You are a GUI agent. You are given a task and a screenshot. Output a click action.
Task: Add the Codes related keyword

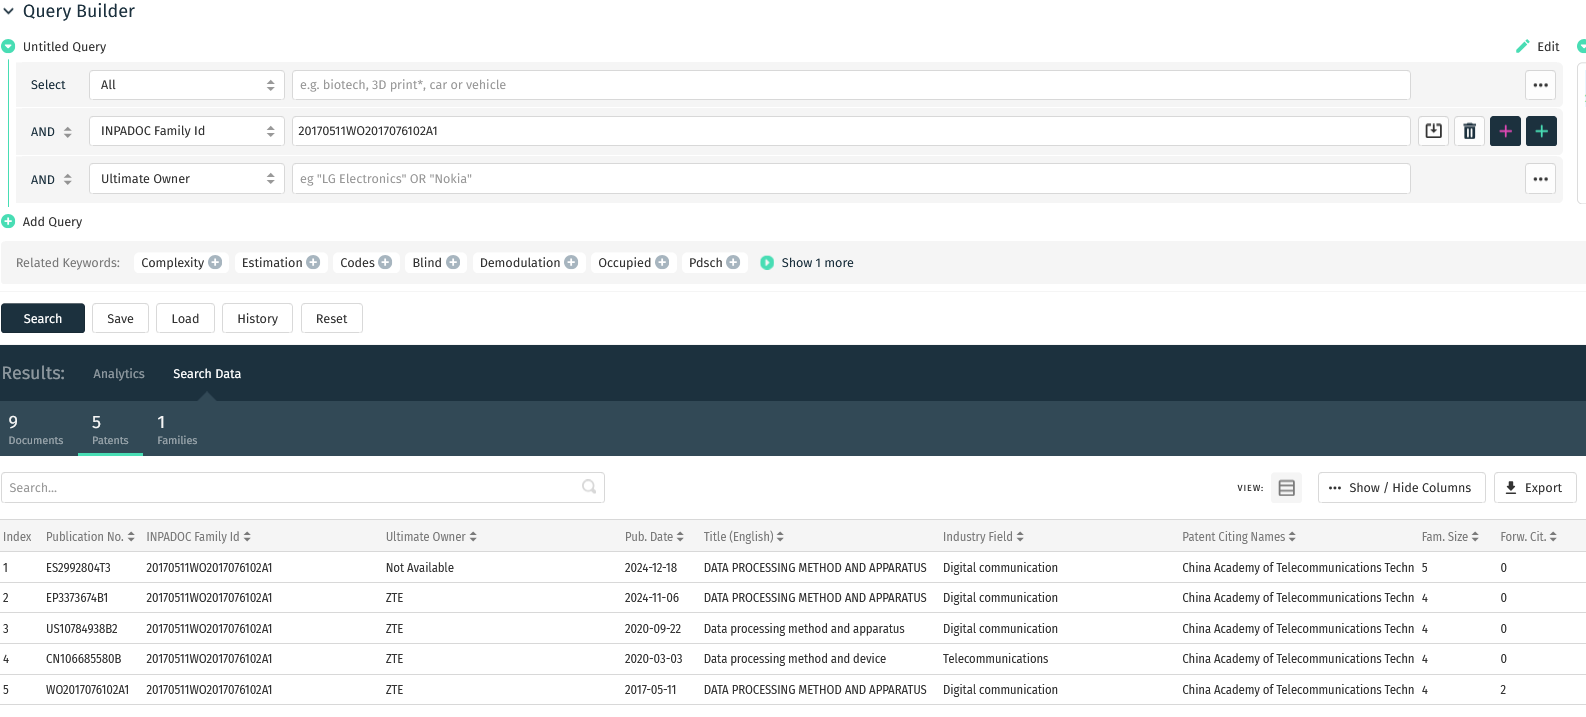pyautogui.click(x=385, y=262)
